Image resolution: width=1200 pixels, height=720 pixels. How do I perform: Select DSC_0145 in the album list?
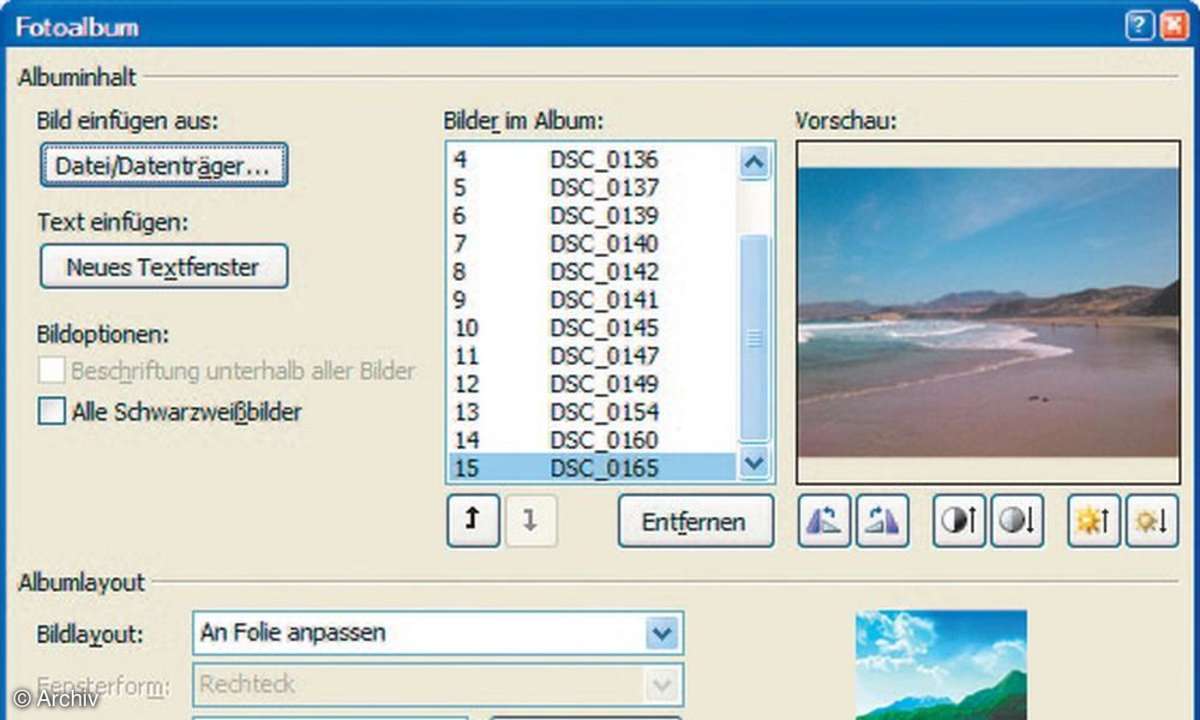coord(593,327)
